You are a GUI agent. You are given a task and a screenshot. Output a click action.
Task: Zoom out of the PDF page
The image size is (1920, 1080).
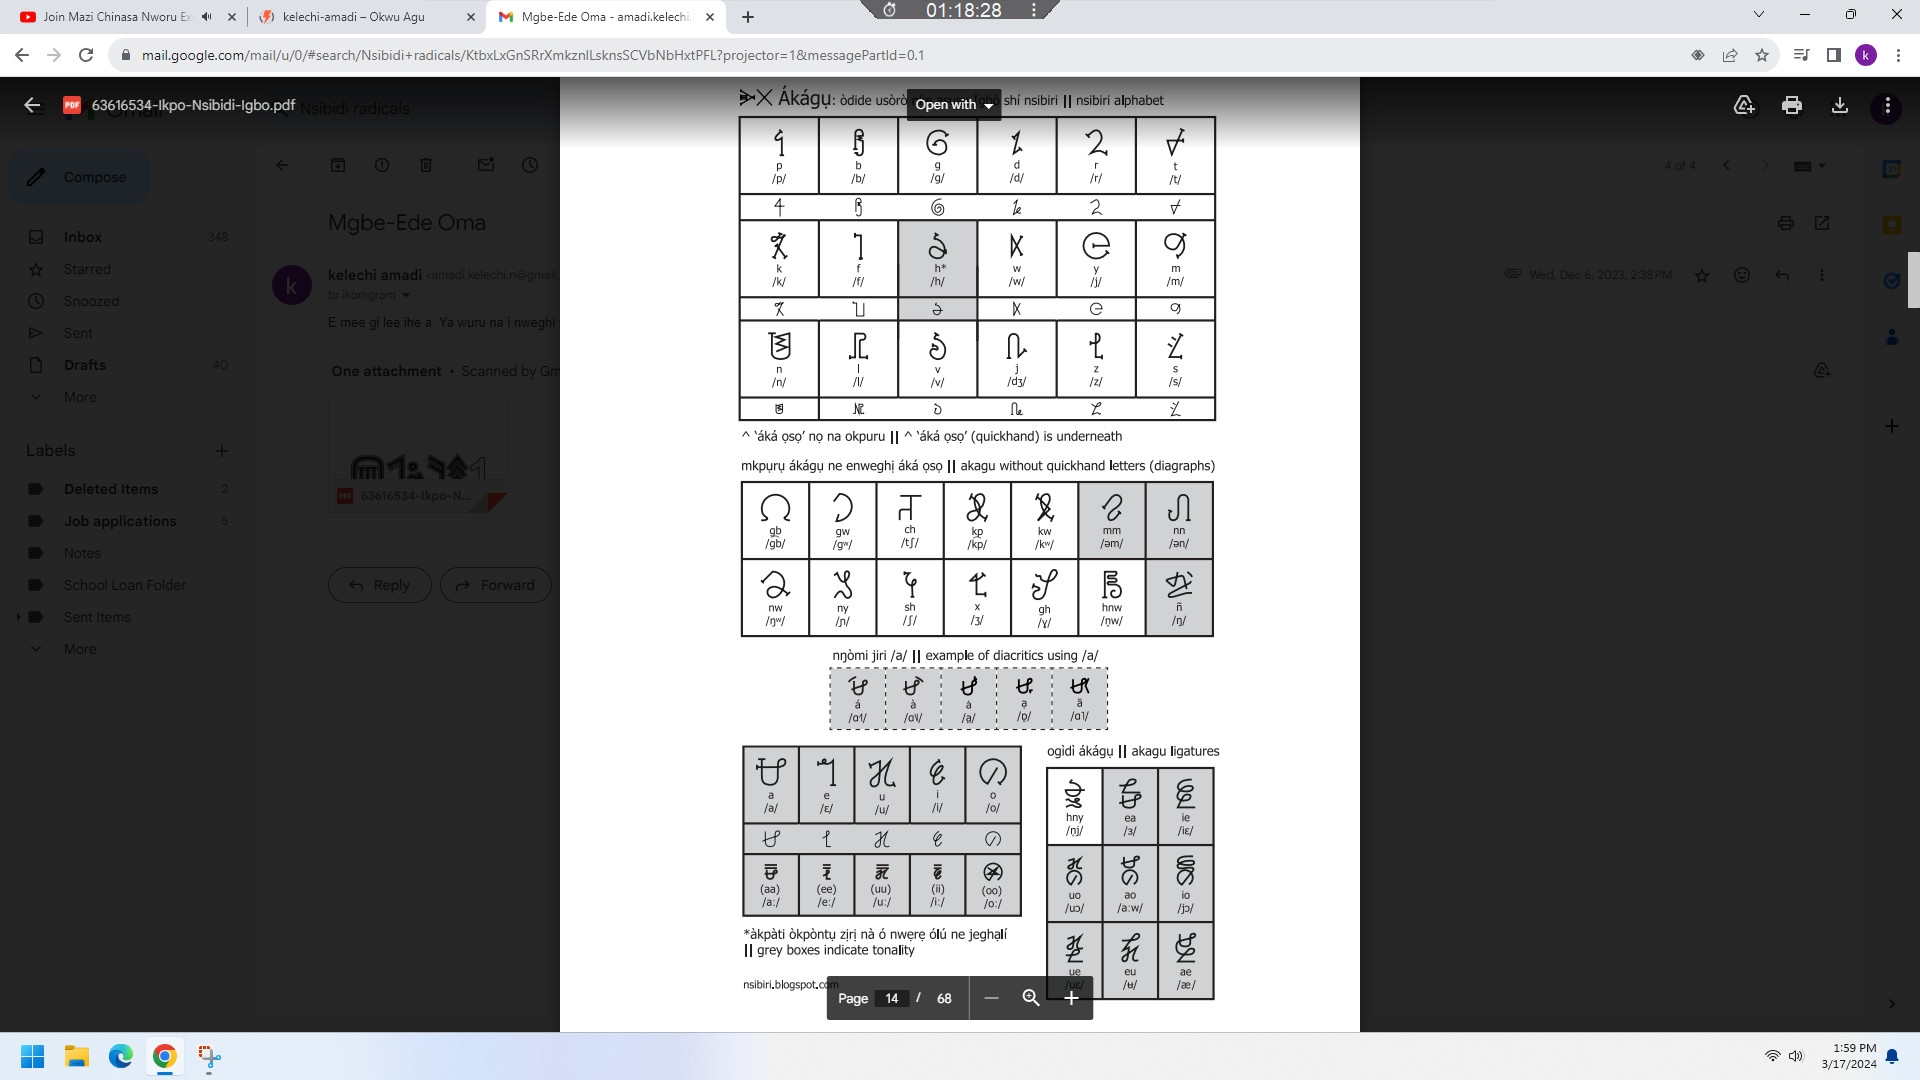click(991, 998)
